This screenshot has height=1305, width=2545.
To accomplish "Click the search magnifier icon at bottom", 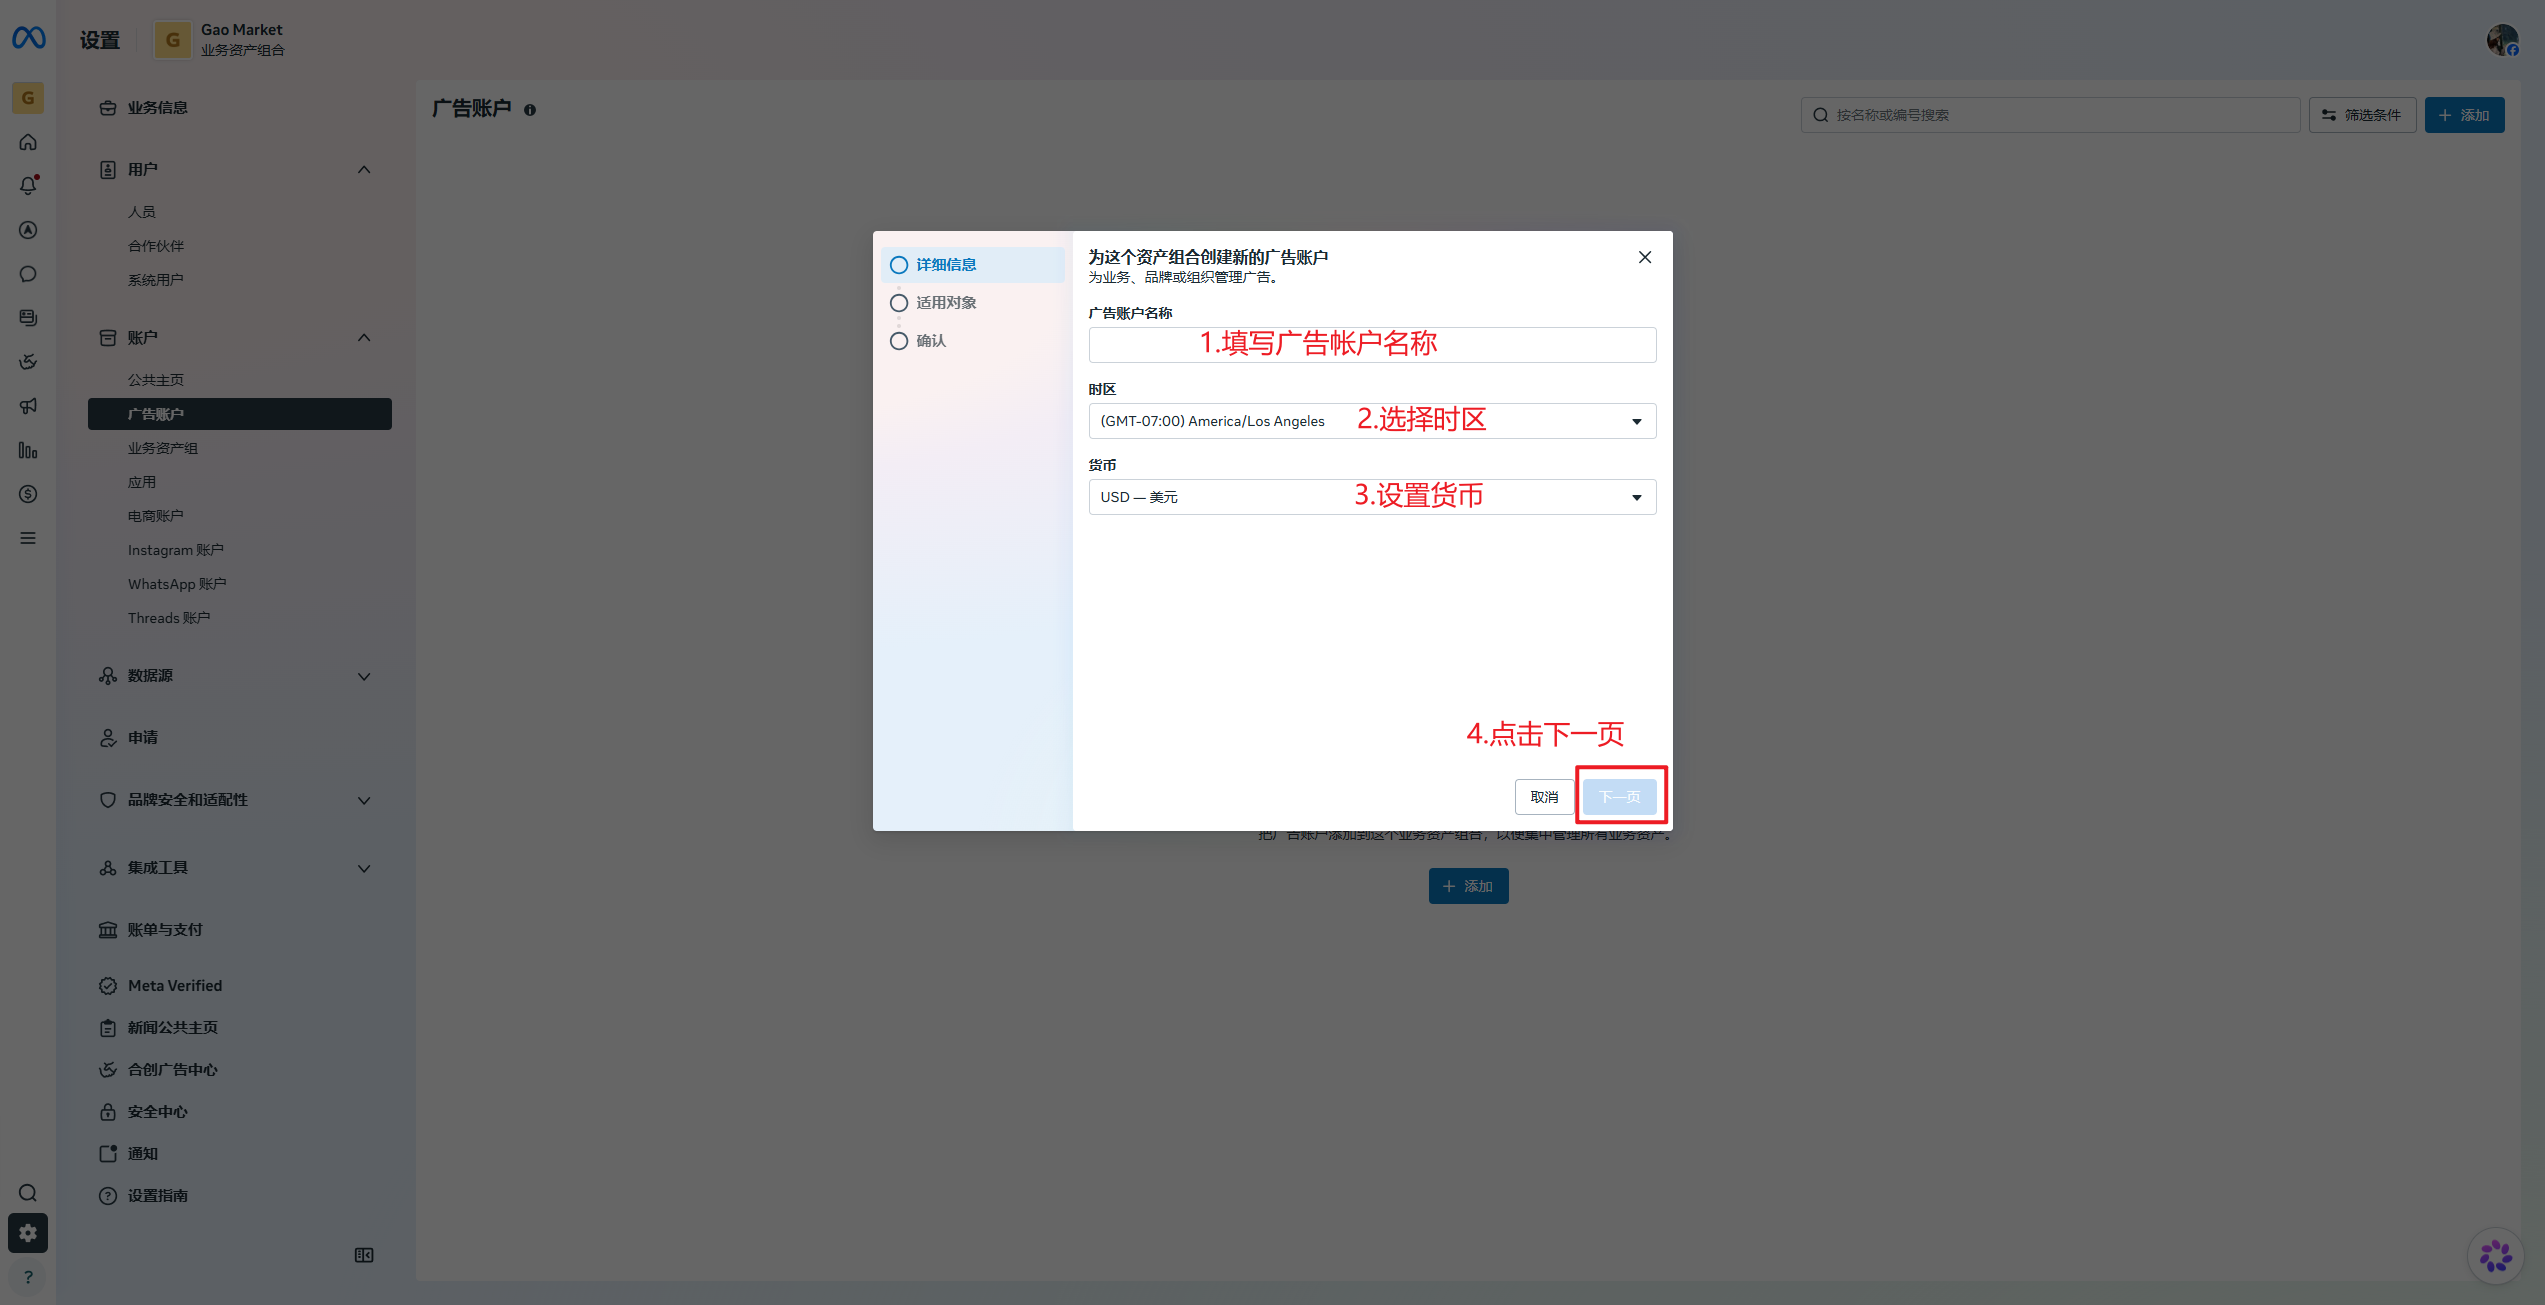I will click(28, 1193).
